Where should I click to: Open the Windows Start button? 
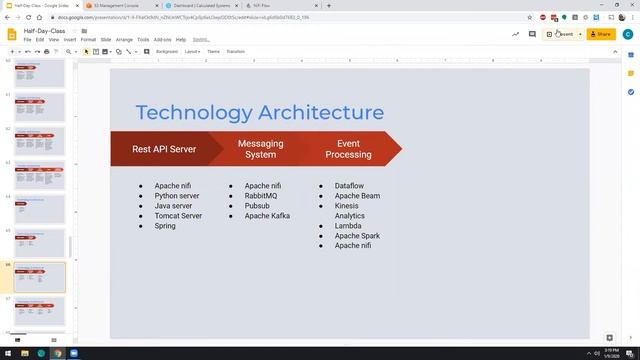(x=8, y=353)
